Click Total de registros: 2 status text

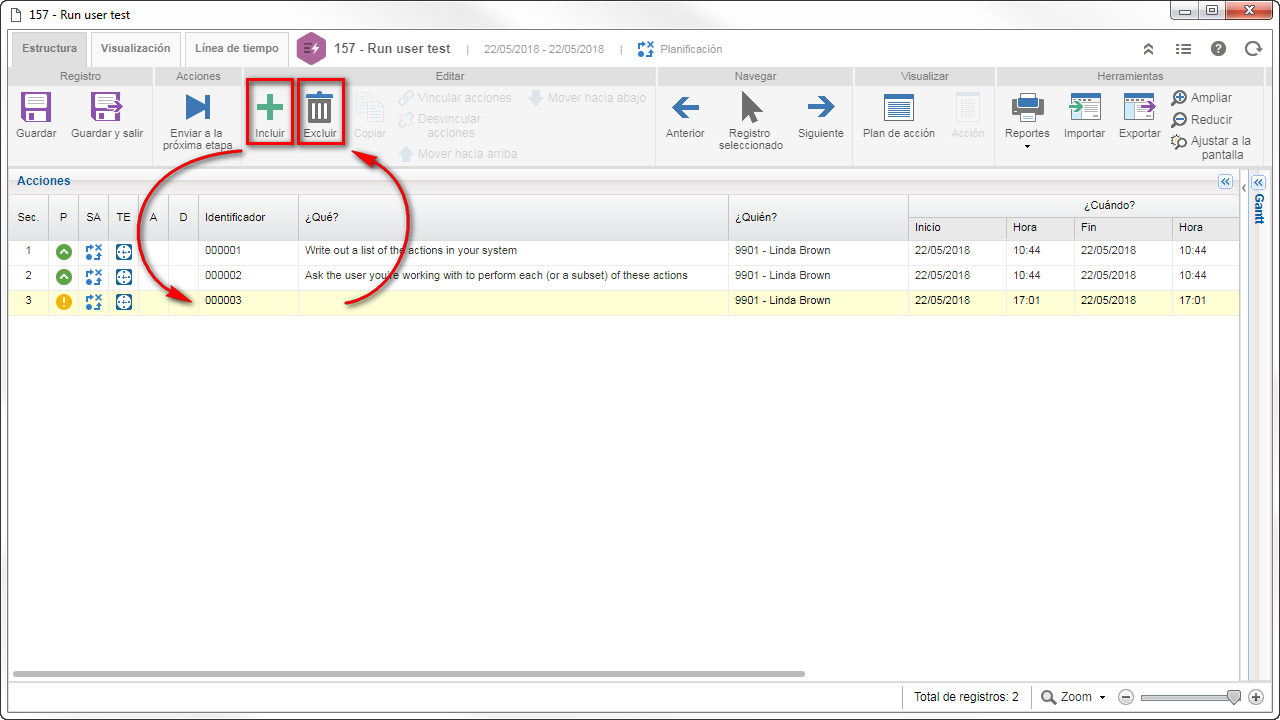coord(966,697)
